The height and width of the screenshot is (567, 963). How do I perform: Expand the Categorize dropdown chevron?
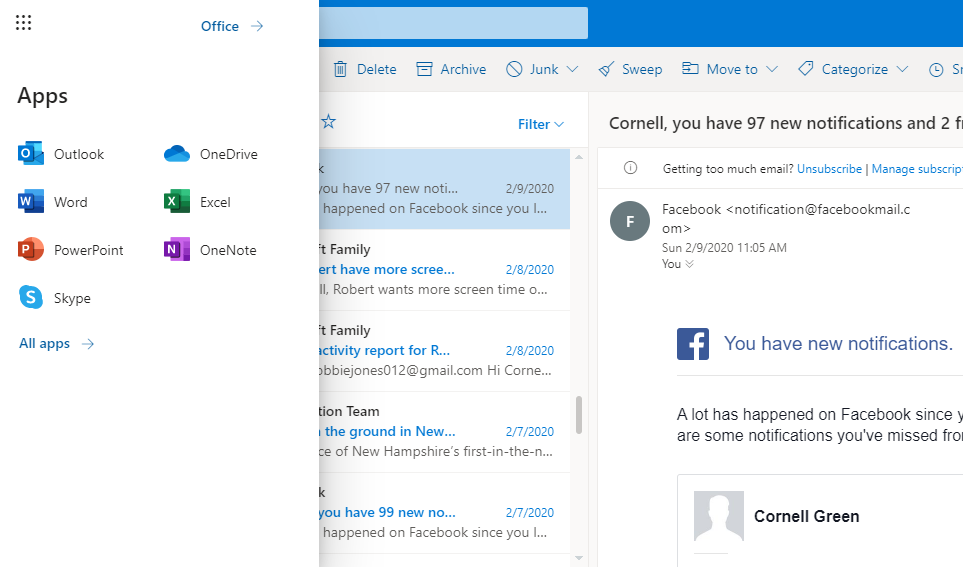902,69
